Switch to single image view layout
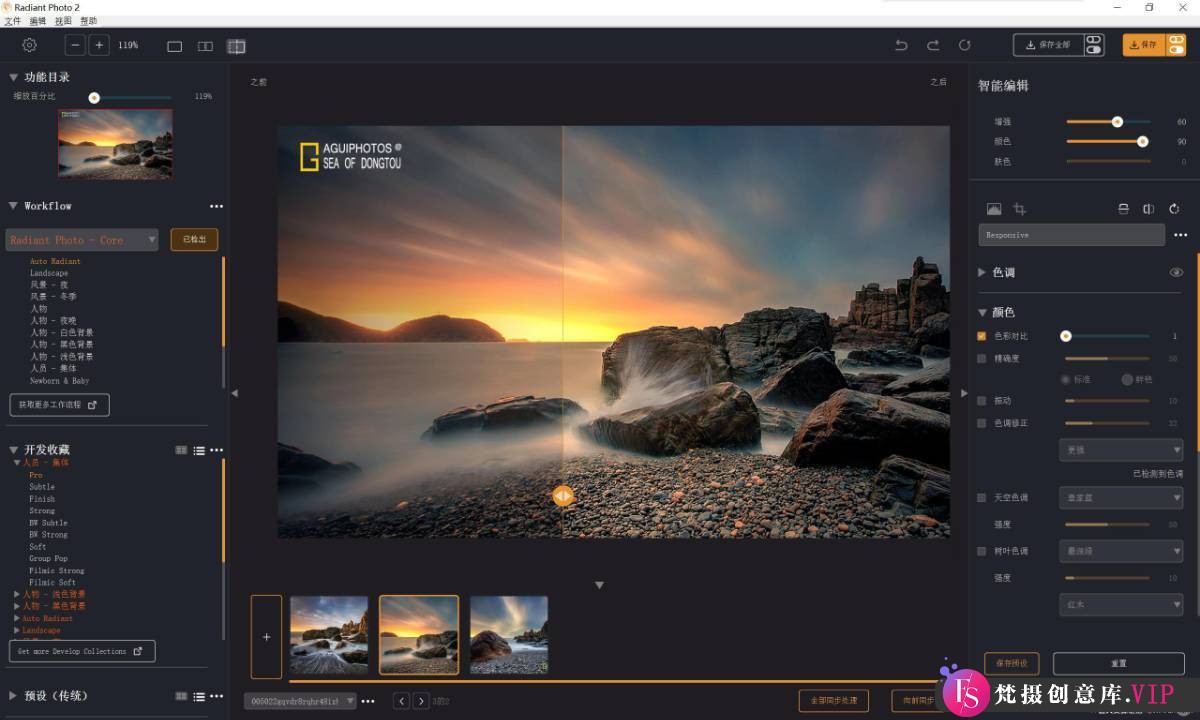Image resolution: width=1200 pixels, height=720 pixels. point(175,46)
